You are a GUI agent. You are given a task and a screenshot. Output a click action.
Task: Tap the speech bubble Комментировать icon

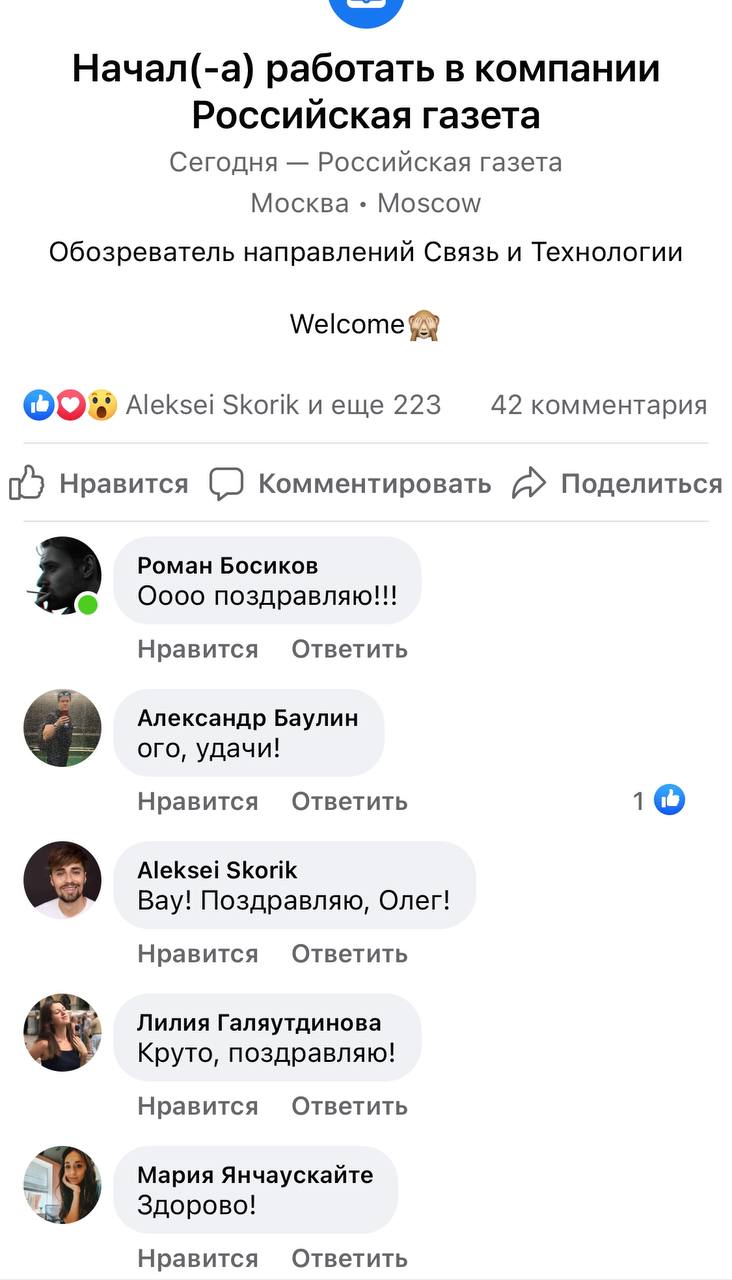pos(227,484)
